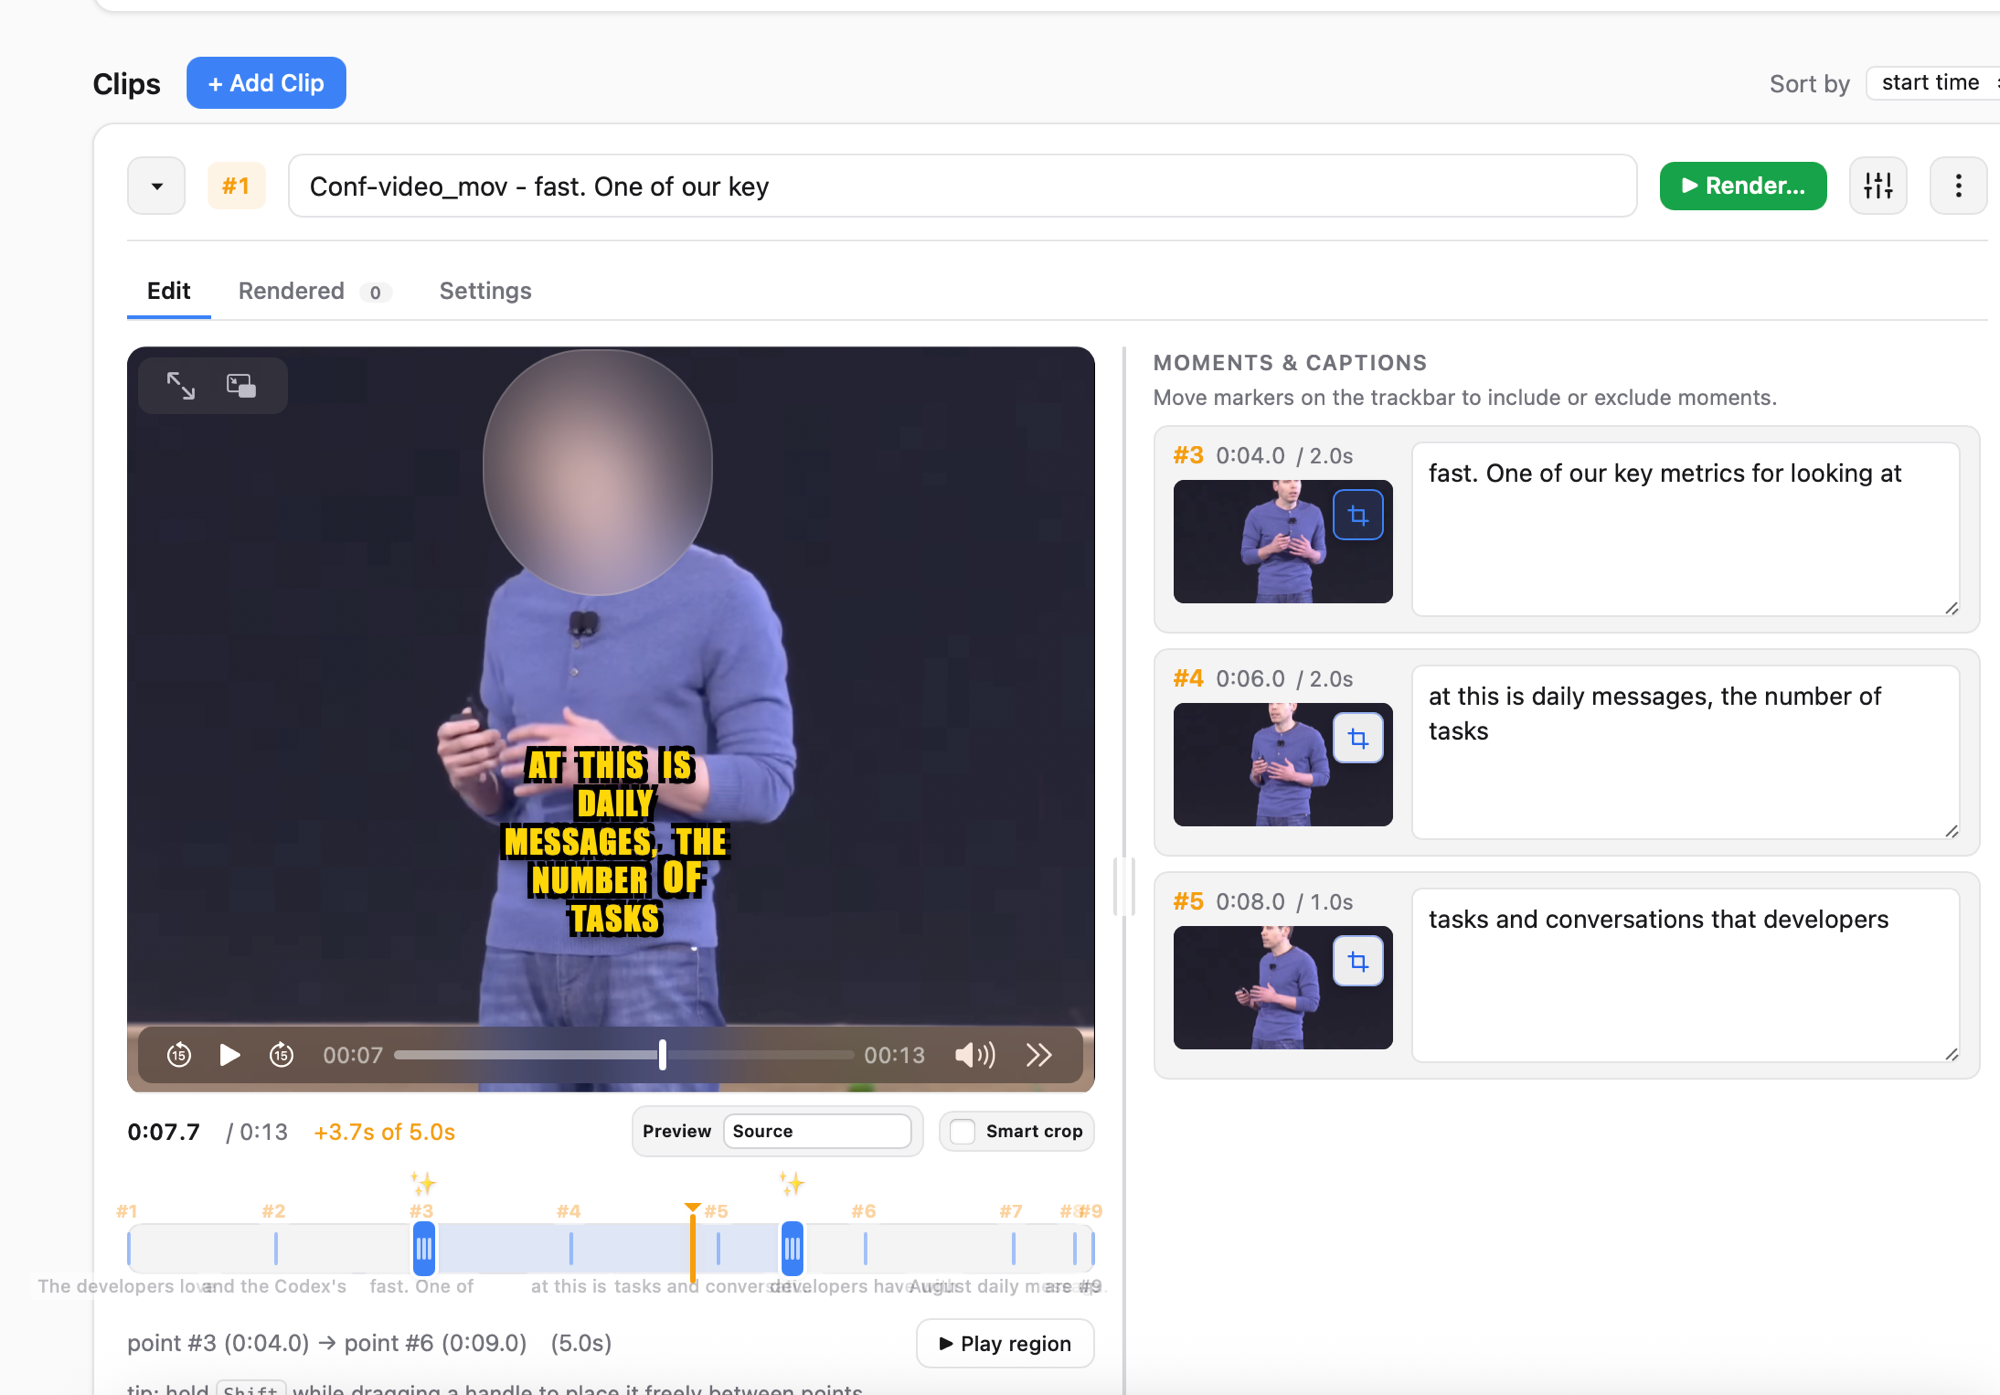Toggle picture-in-picture on the video player

click(x=241, y=386)
